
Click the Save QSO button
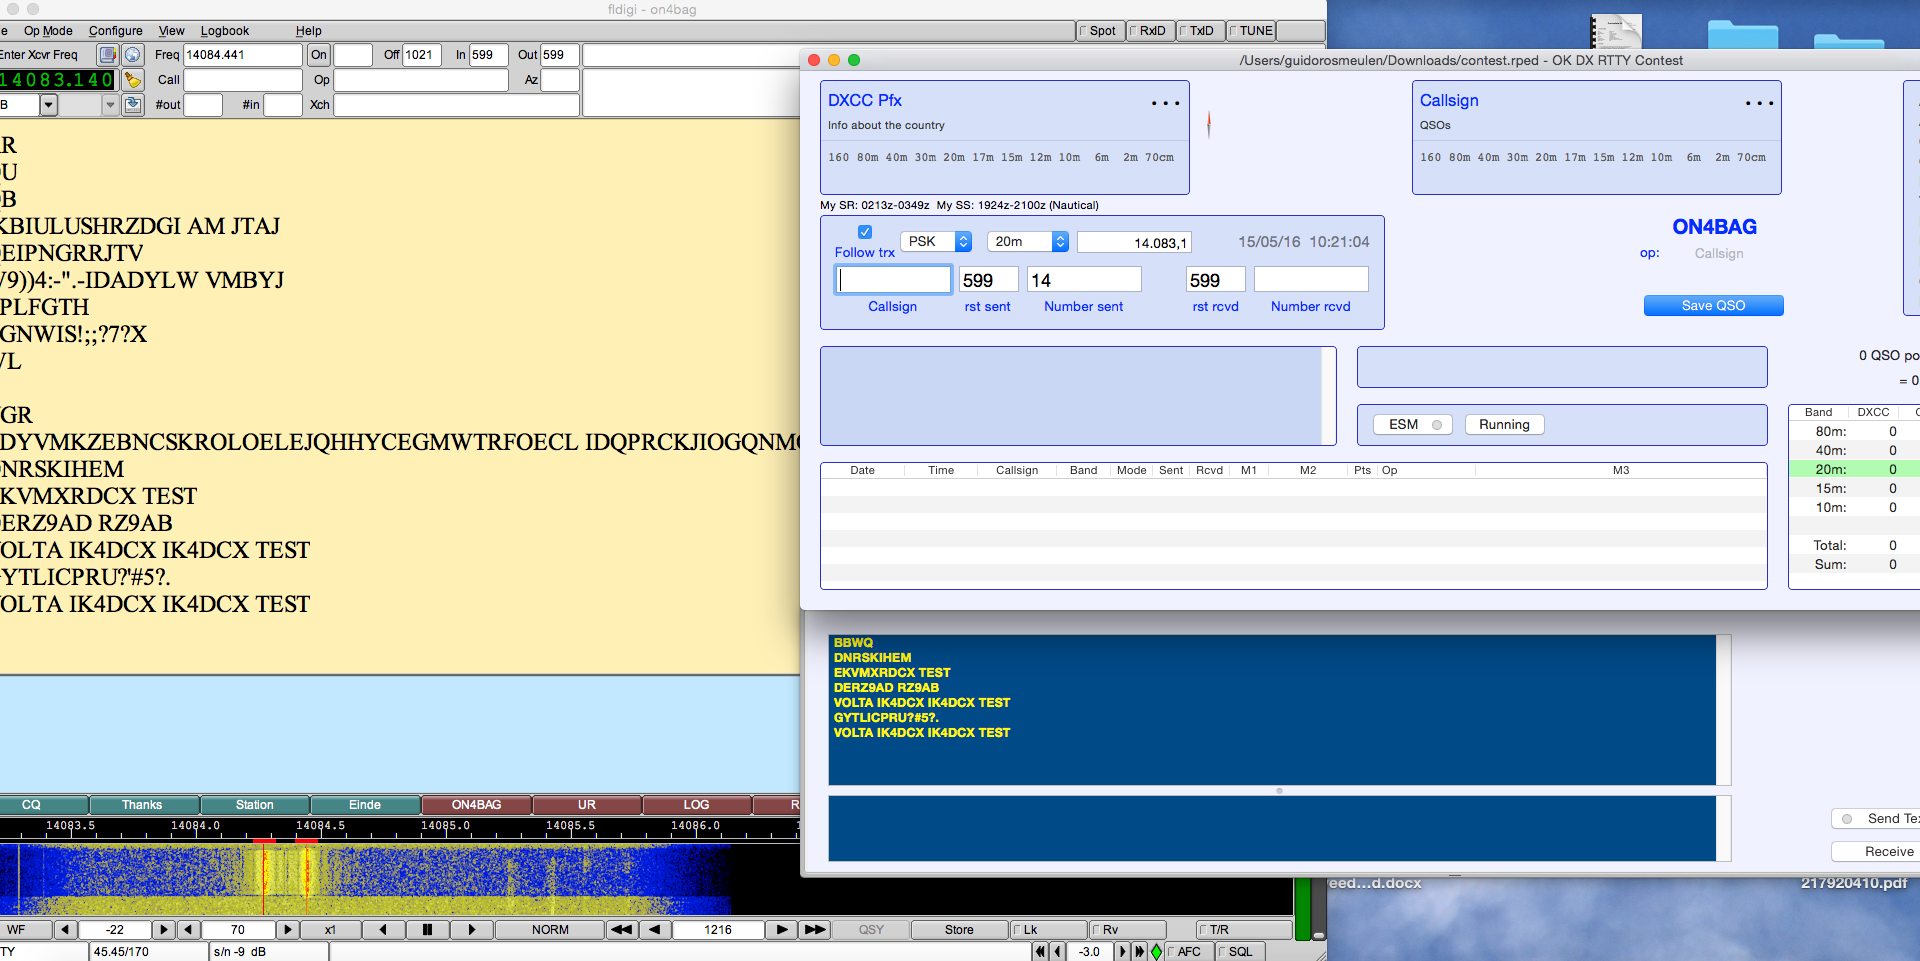(x=1713, y=305)
